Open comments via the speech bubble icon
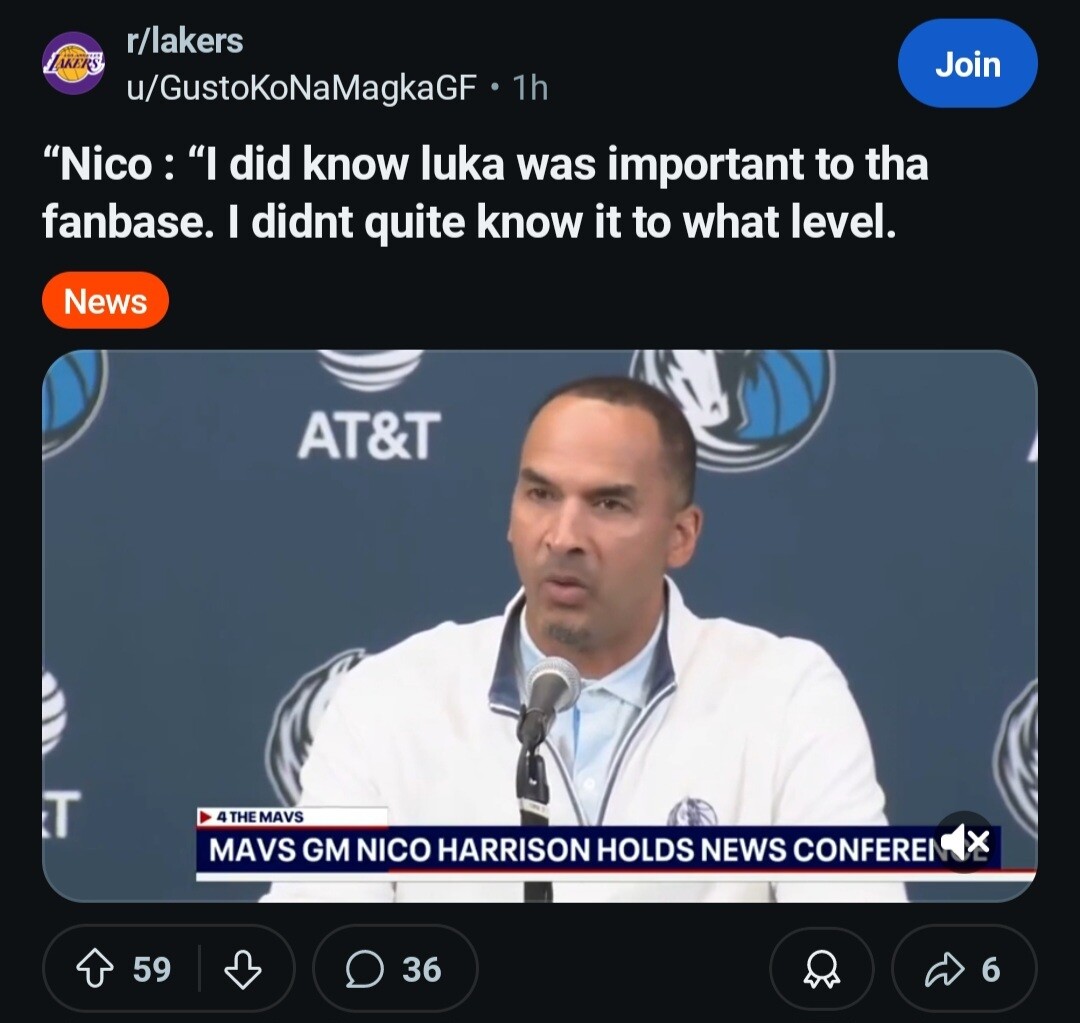1080x1023 pixels. 364,968
